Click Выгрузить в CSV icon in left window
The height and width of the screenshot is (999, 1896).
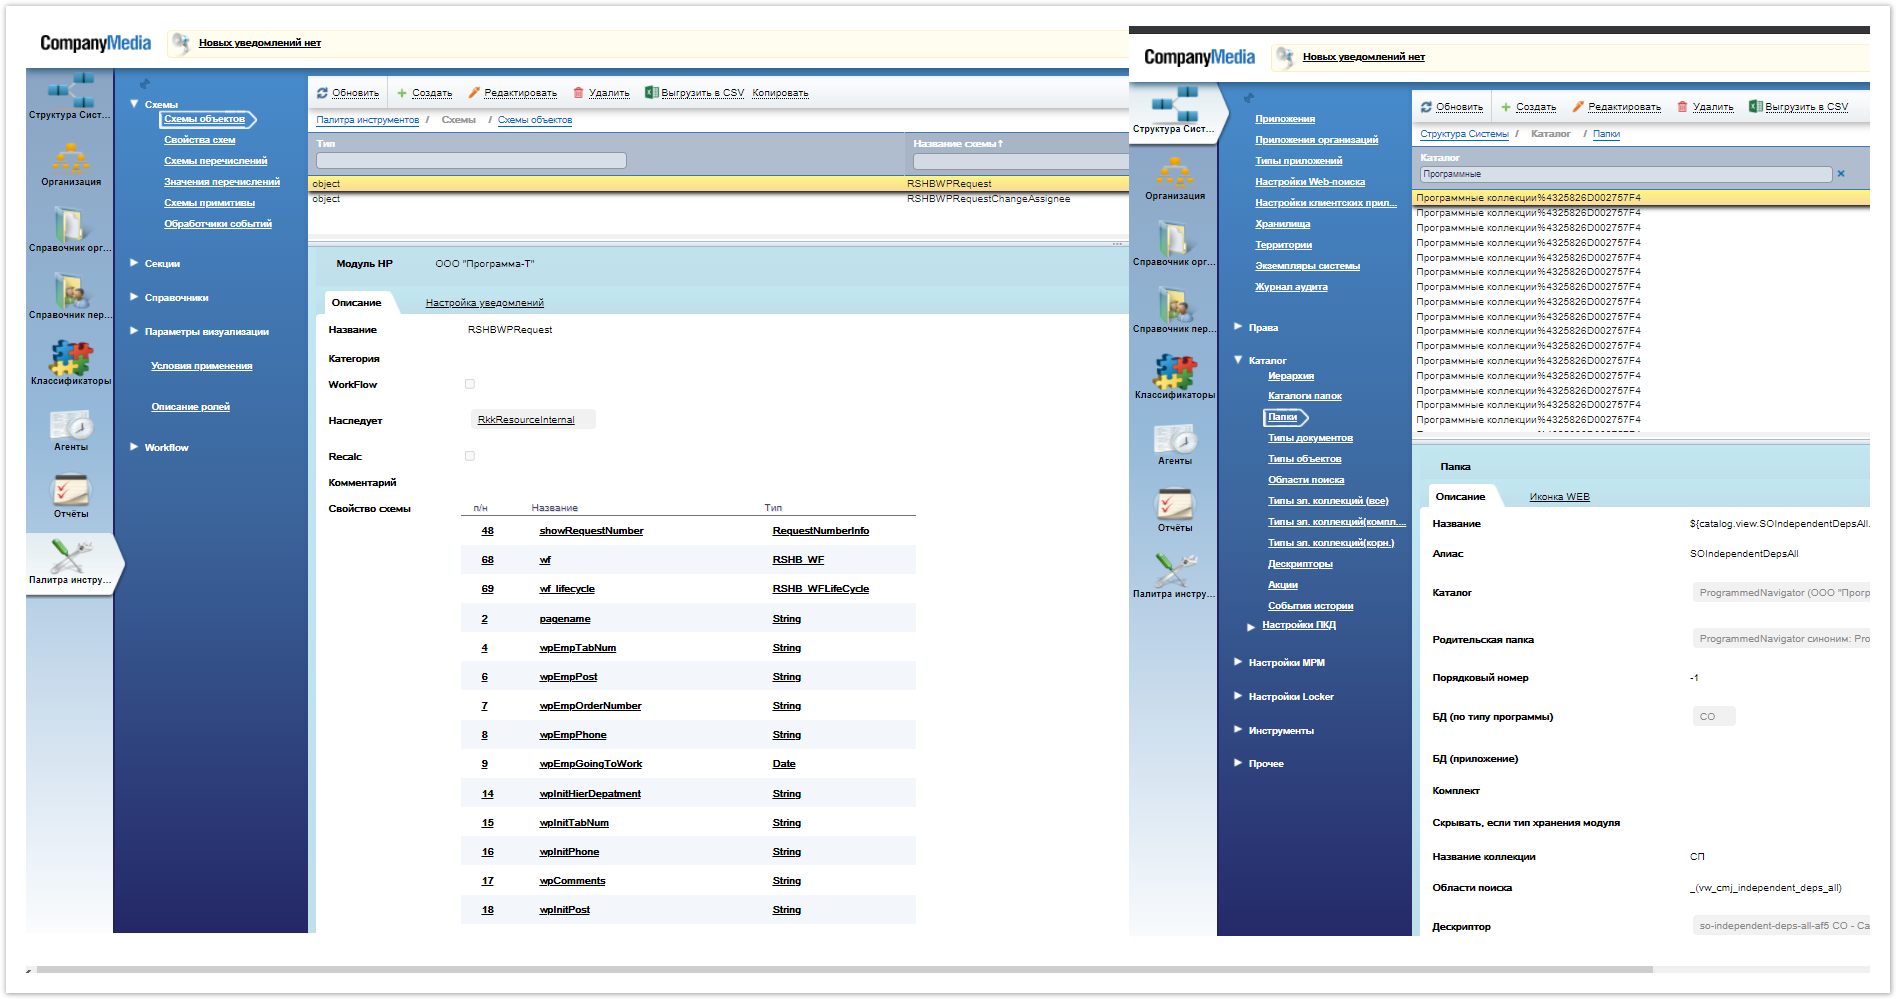click(651, 92)
